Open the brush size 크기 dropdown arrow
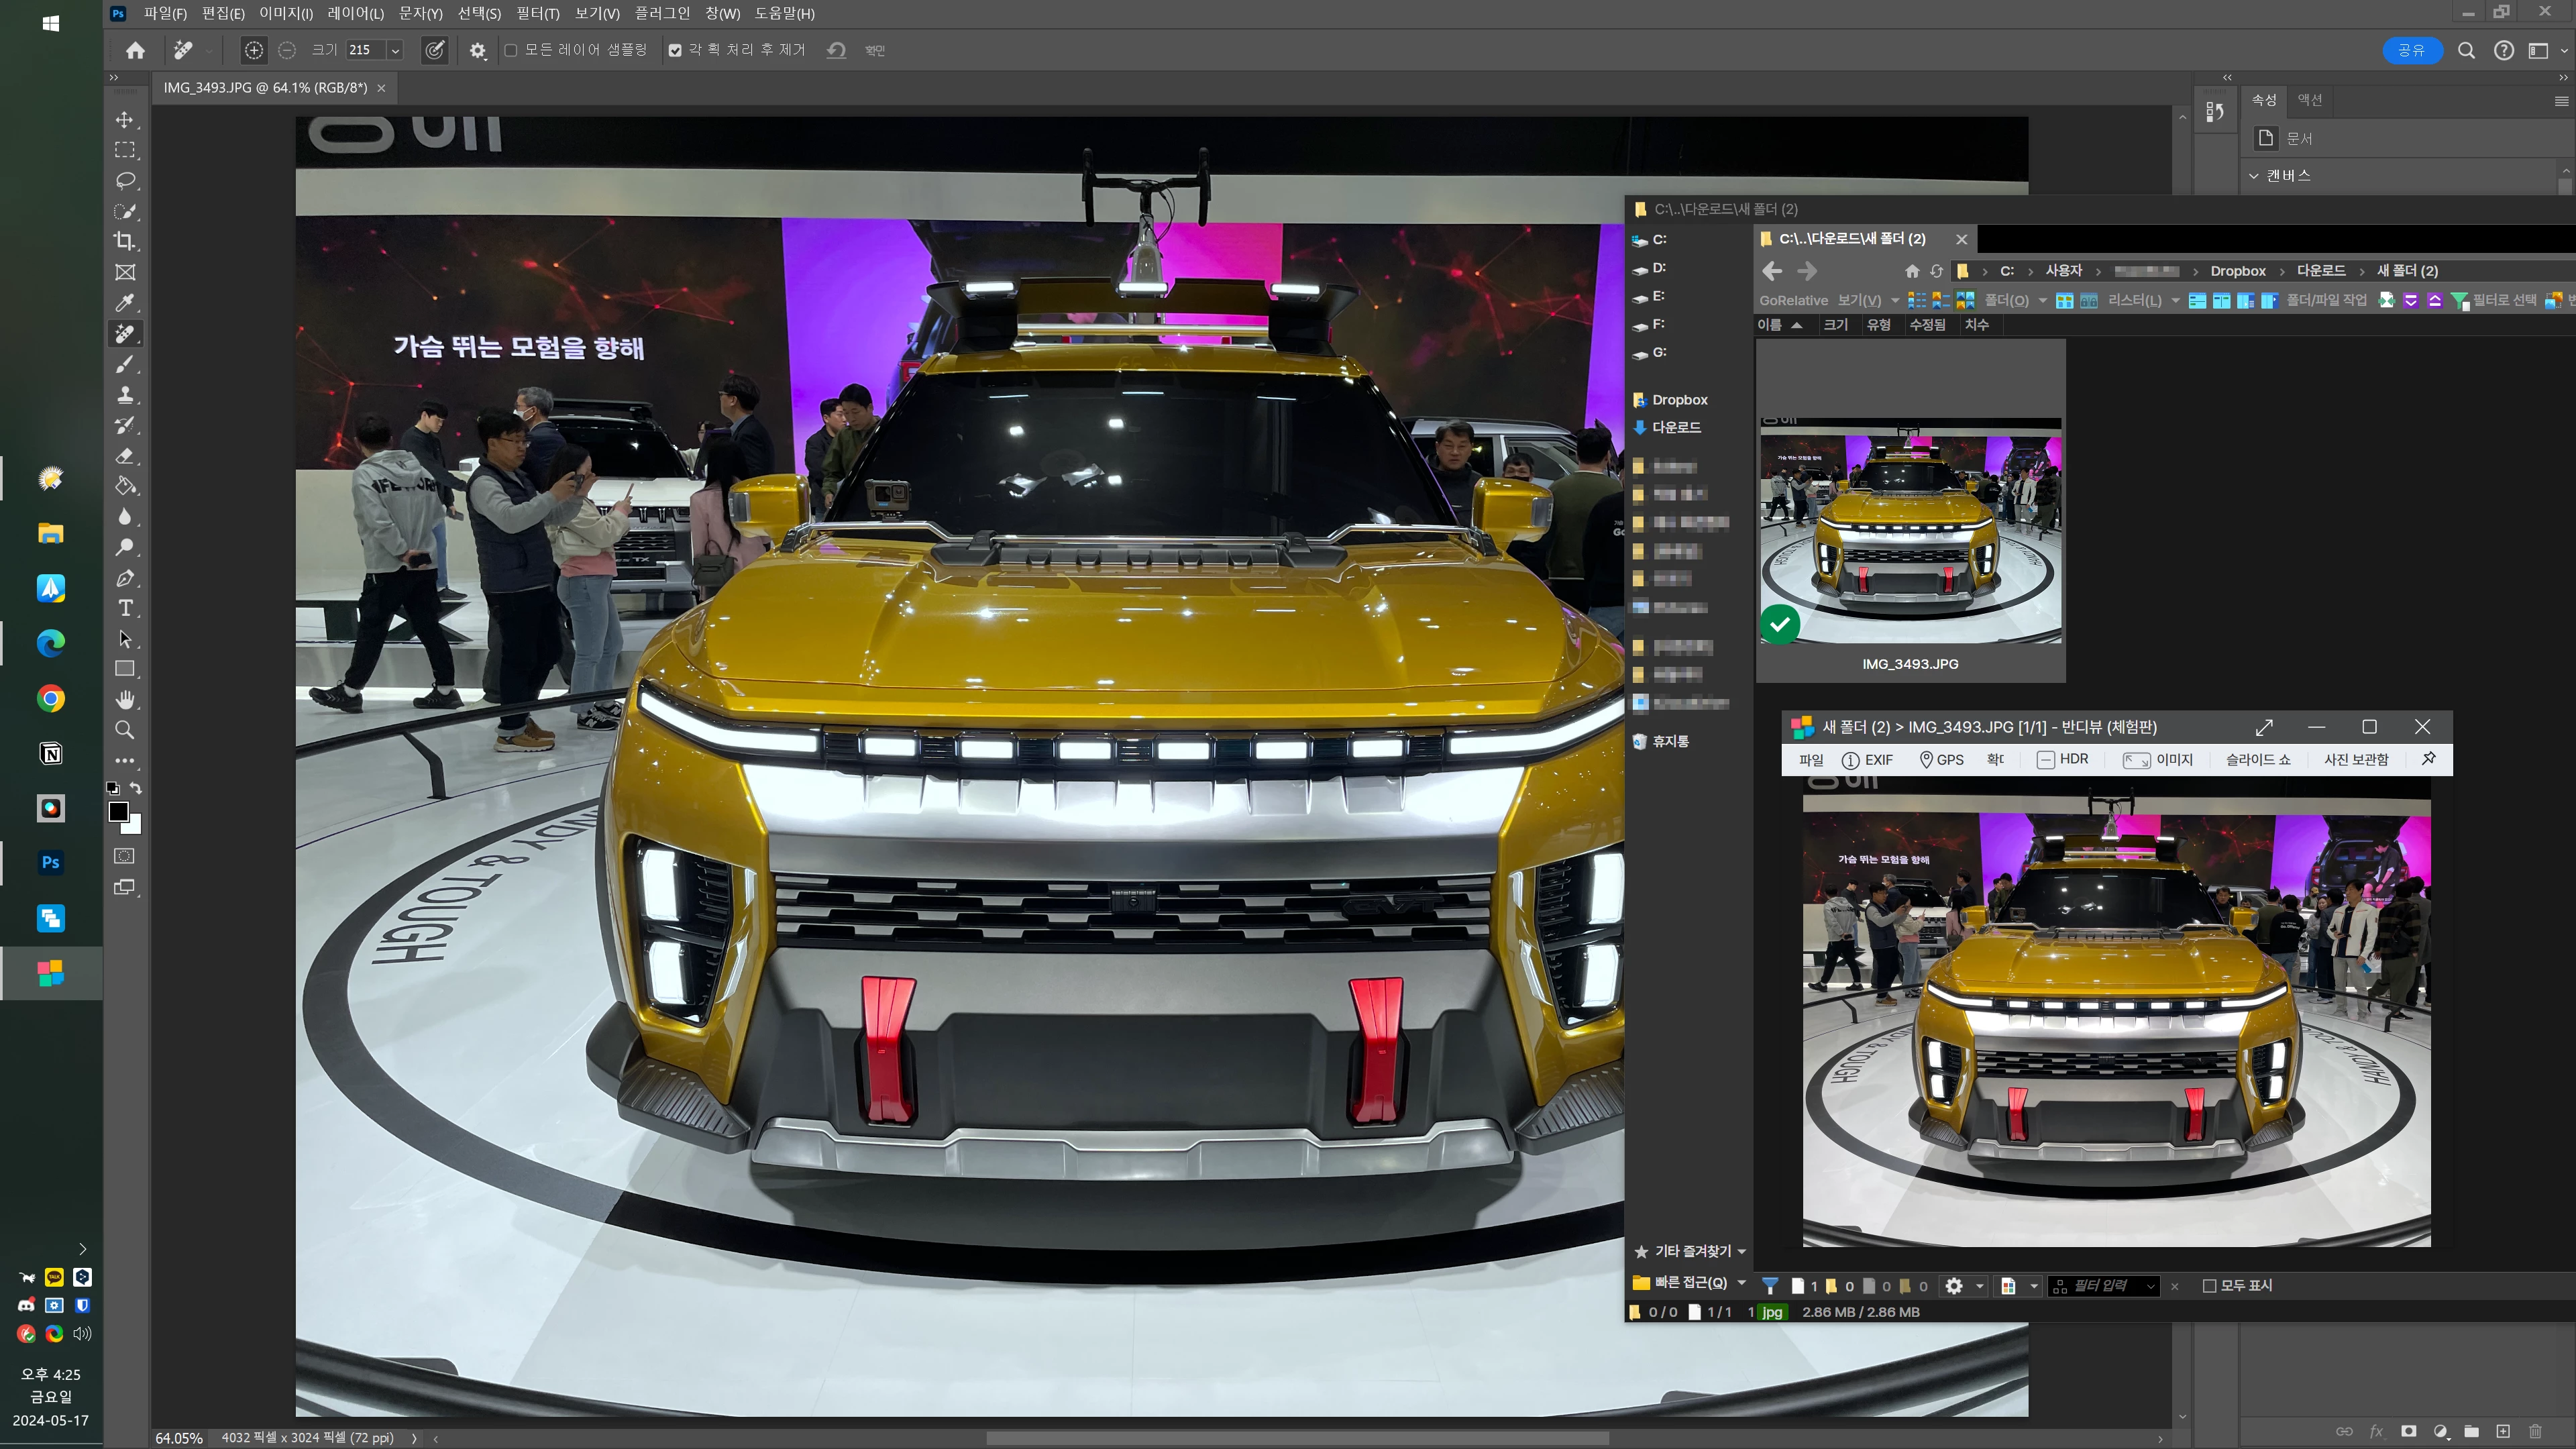 coord(395,50)
